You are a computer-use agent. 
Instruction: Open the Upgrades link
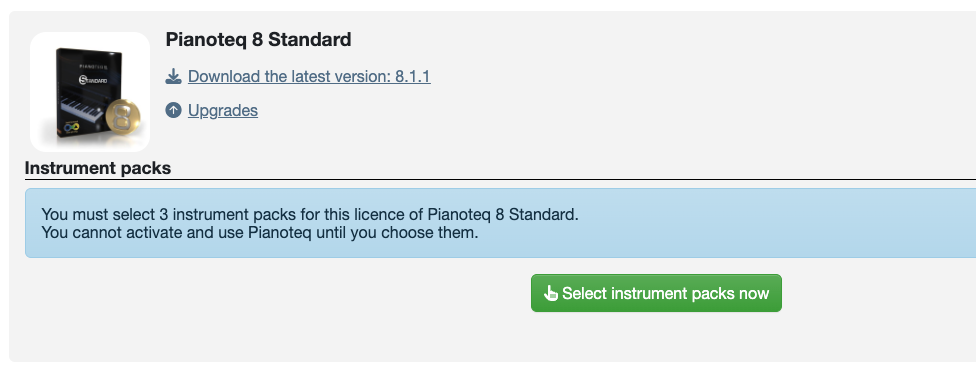click(x=223, y=110)
